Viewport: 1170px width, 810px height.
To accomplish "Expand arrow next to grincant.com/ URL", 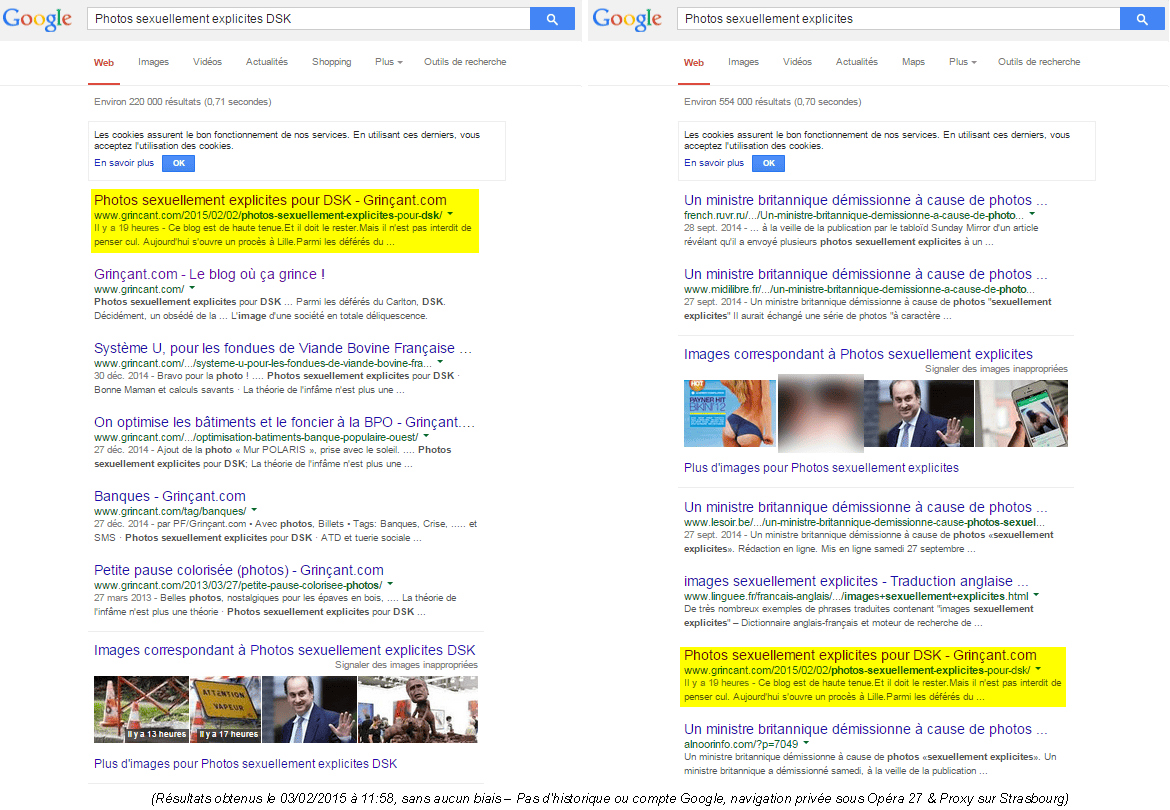I will click(x=190, y=289).
